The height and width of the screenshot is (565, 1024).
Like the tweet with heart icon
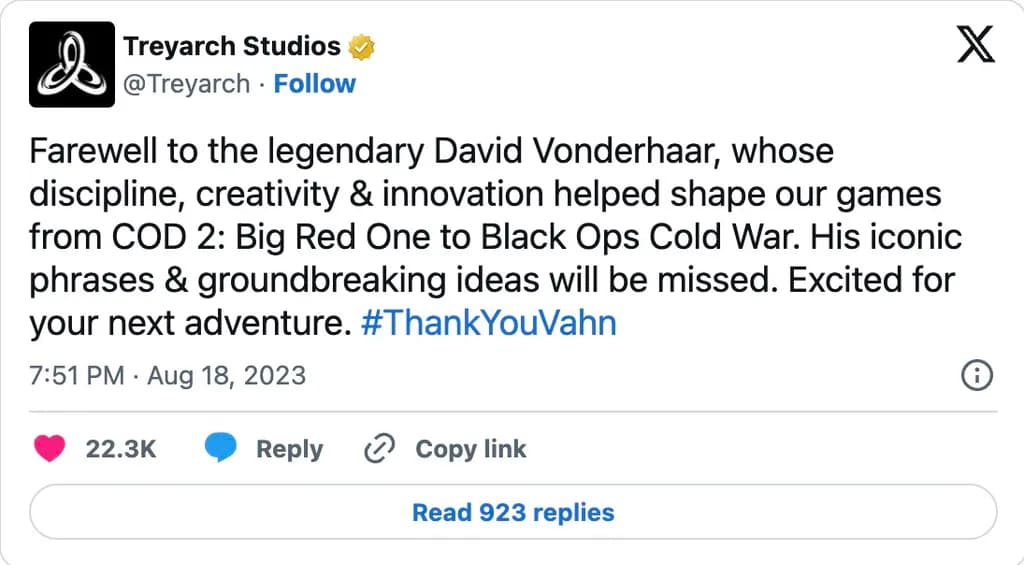50,449
